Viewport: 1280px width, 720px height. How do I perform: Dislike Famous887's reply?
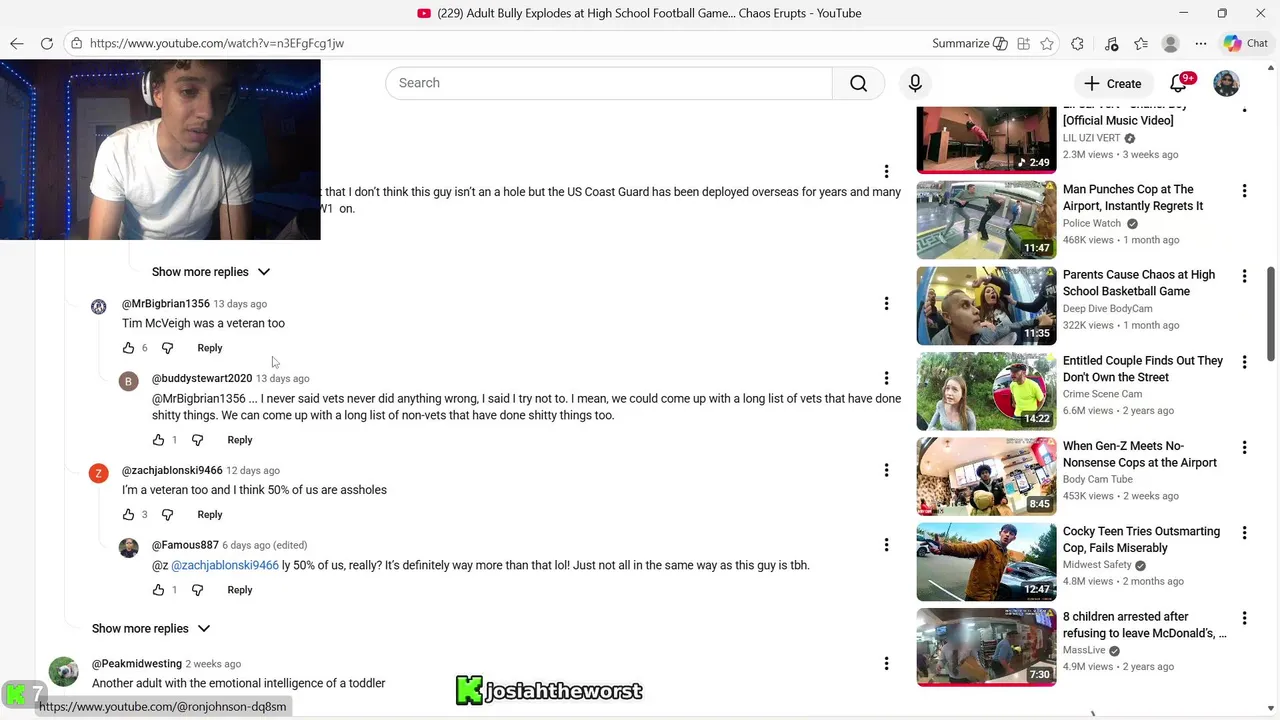pos(197,590)
